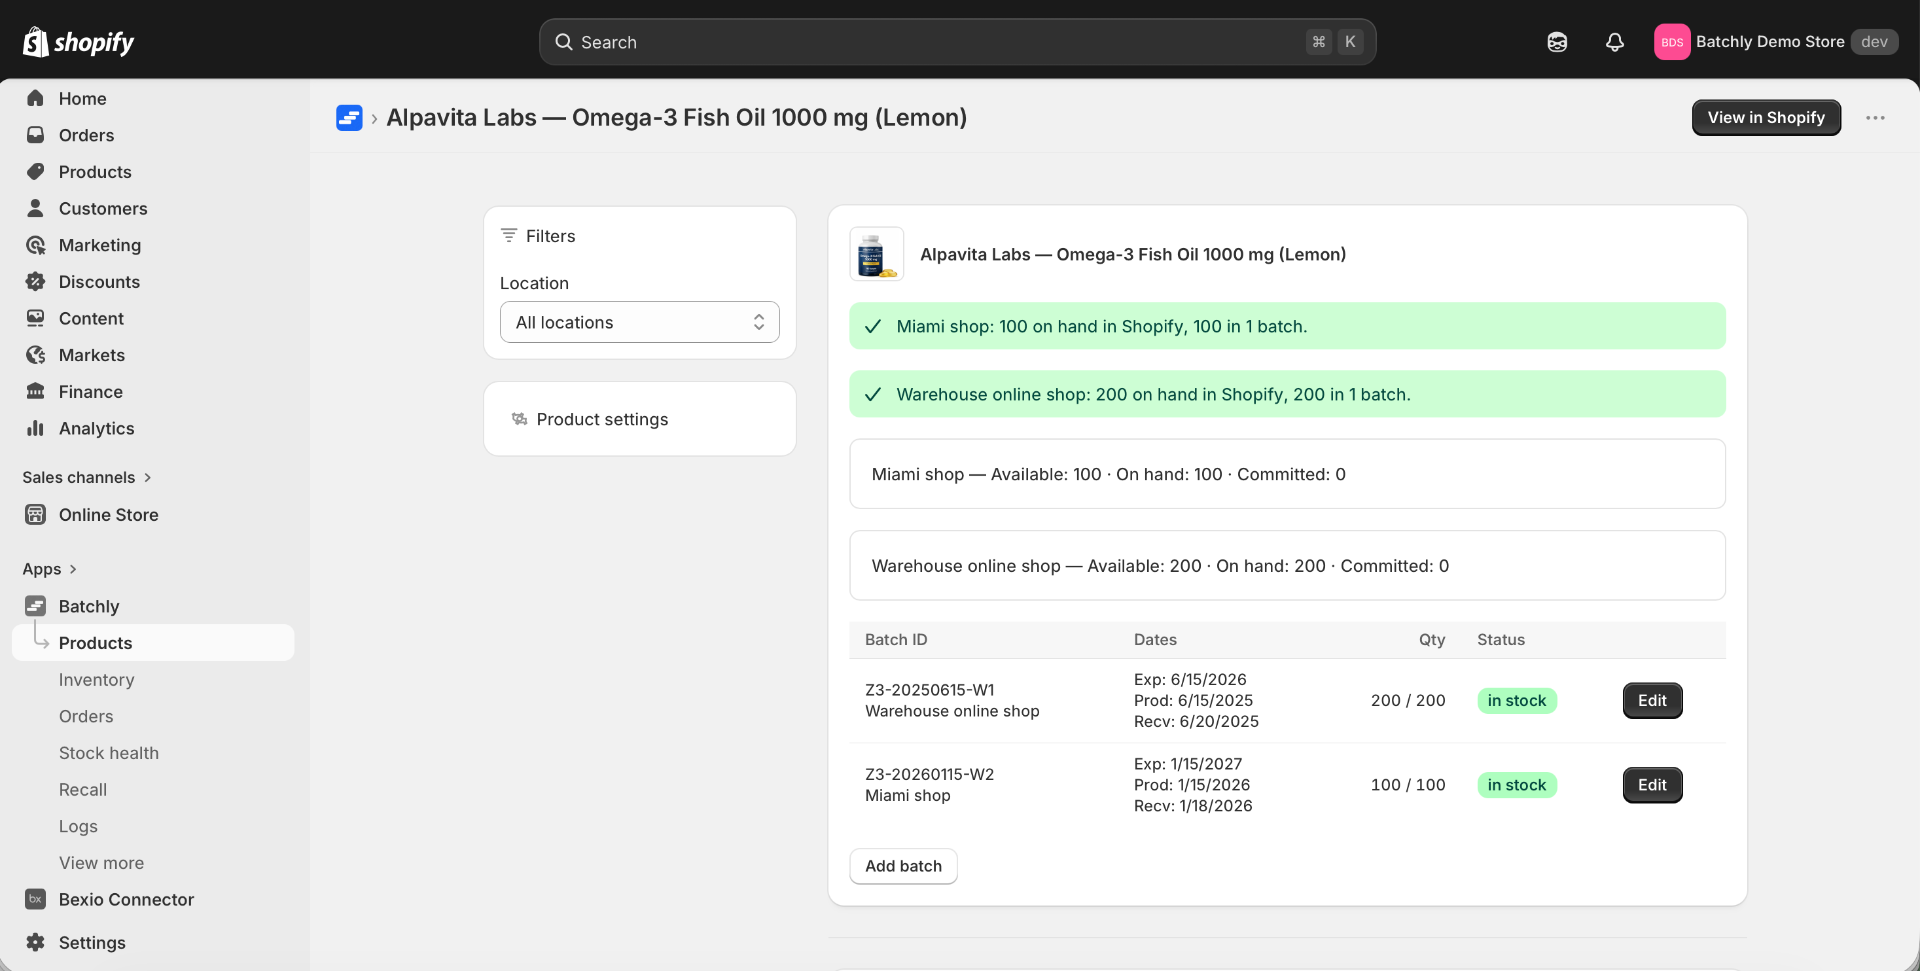Image resolution: width=1920 pixels, height=971 pixels.
Task: Open the Home icon in sidebar
Action: 36,98
